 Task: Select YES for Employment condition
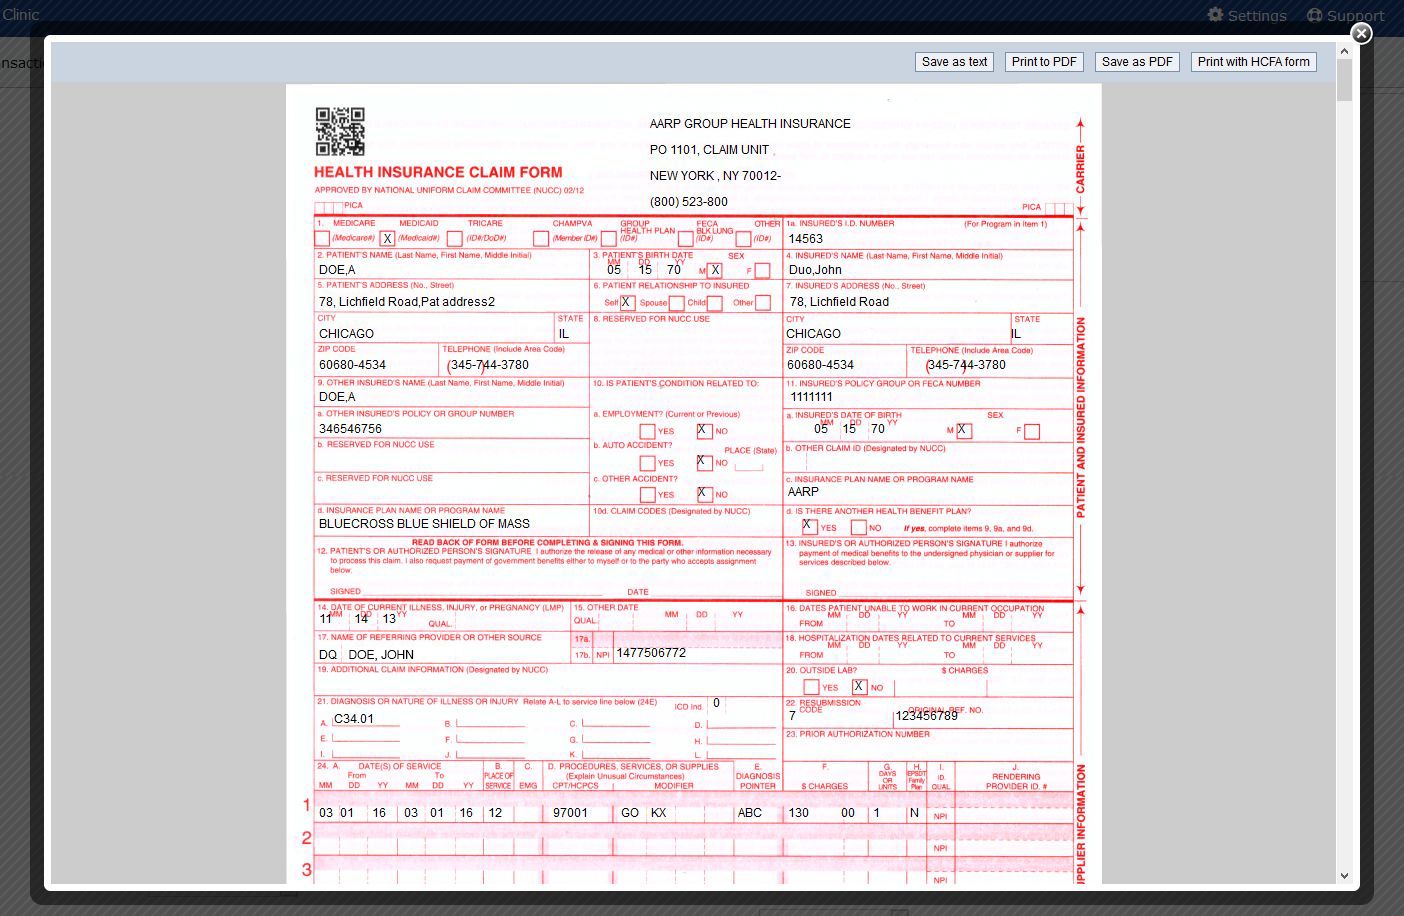pyautogui.click(x=647, y=431)
